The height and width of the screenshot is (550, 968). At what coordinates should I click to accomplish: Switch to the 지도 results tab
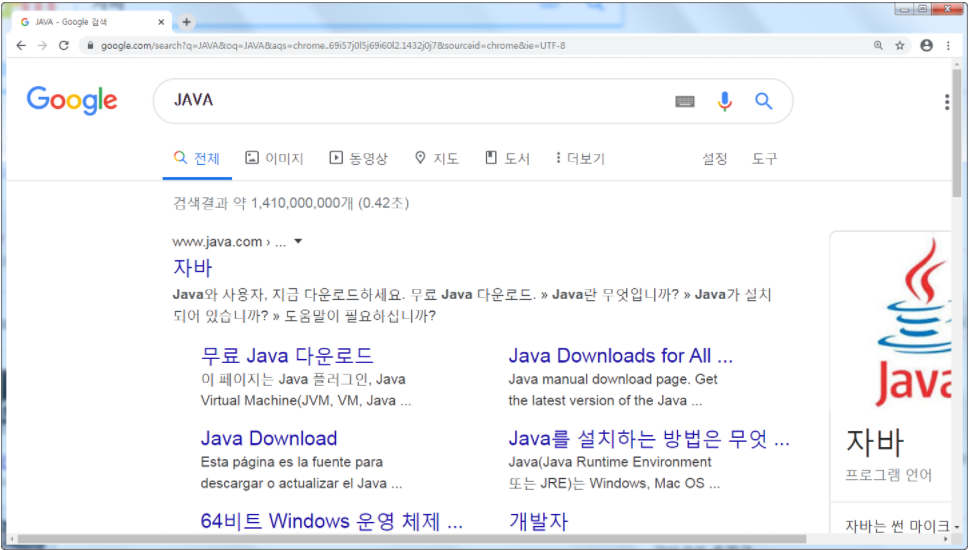tap(436, 159)
